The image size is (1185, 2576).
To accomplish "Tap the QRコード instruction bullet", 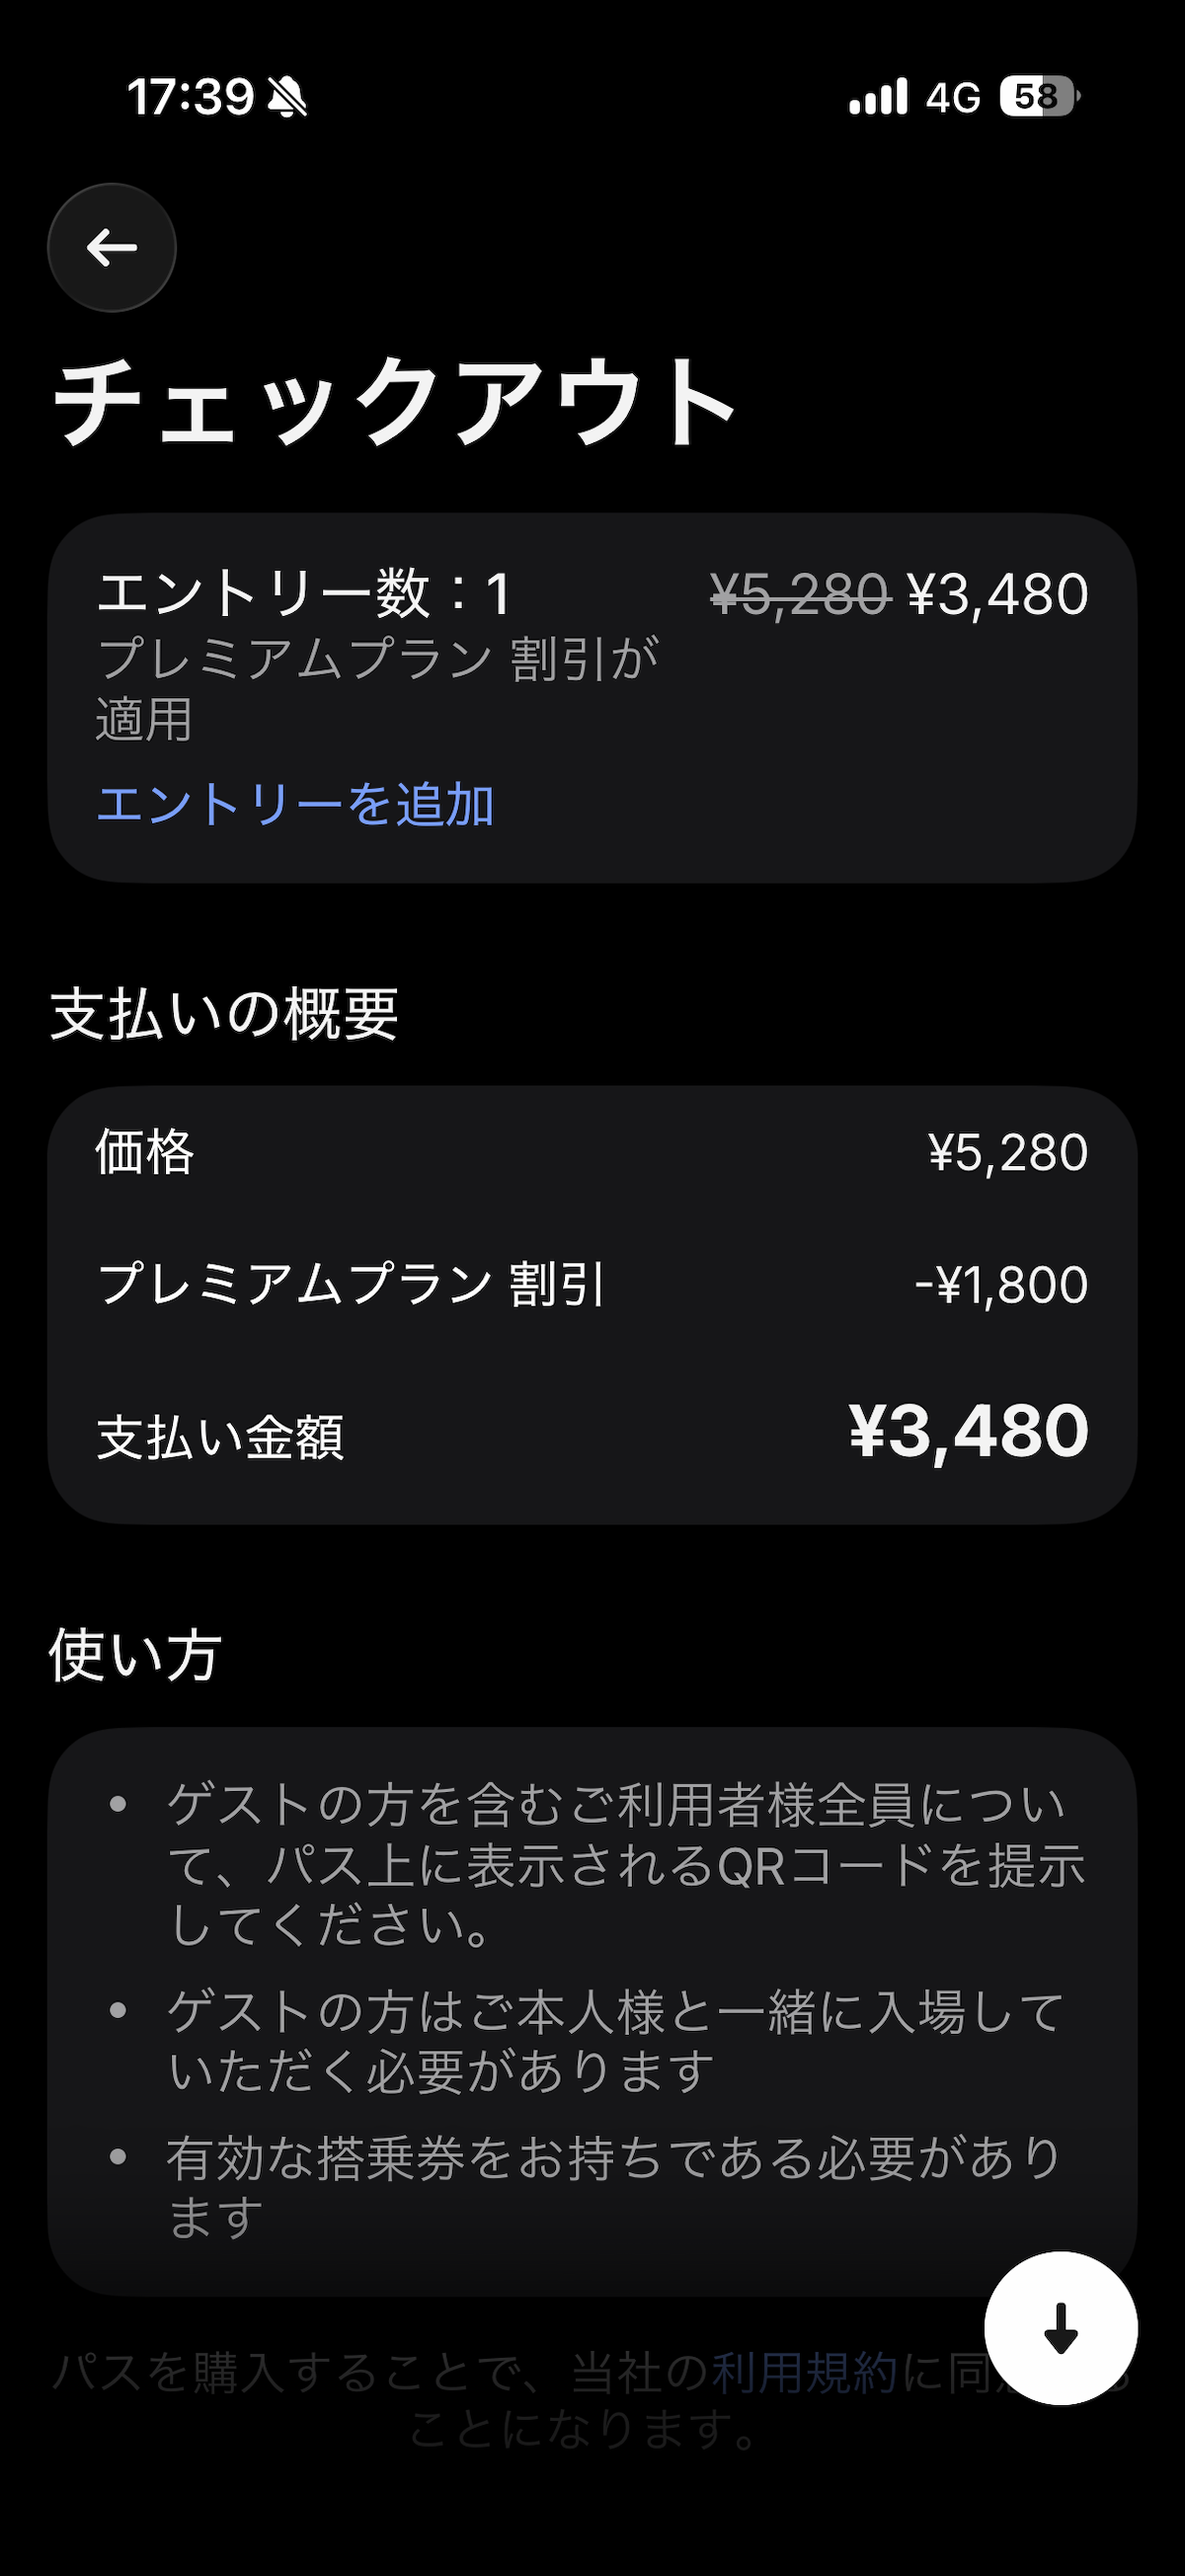I will [625, 1864].
